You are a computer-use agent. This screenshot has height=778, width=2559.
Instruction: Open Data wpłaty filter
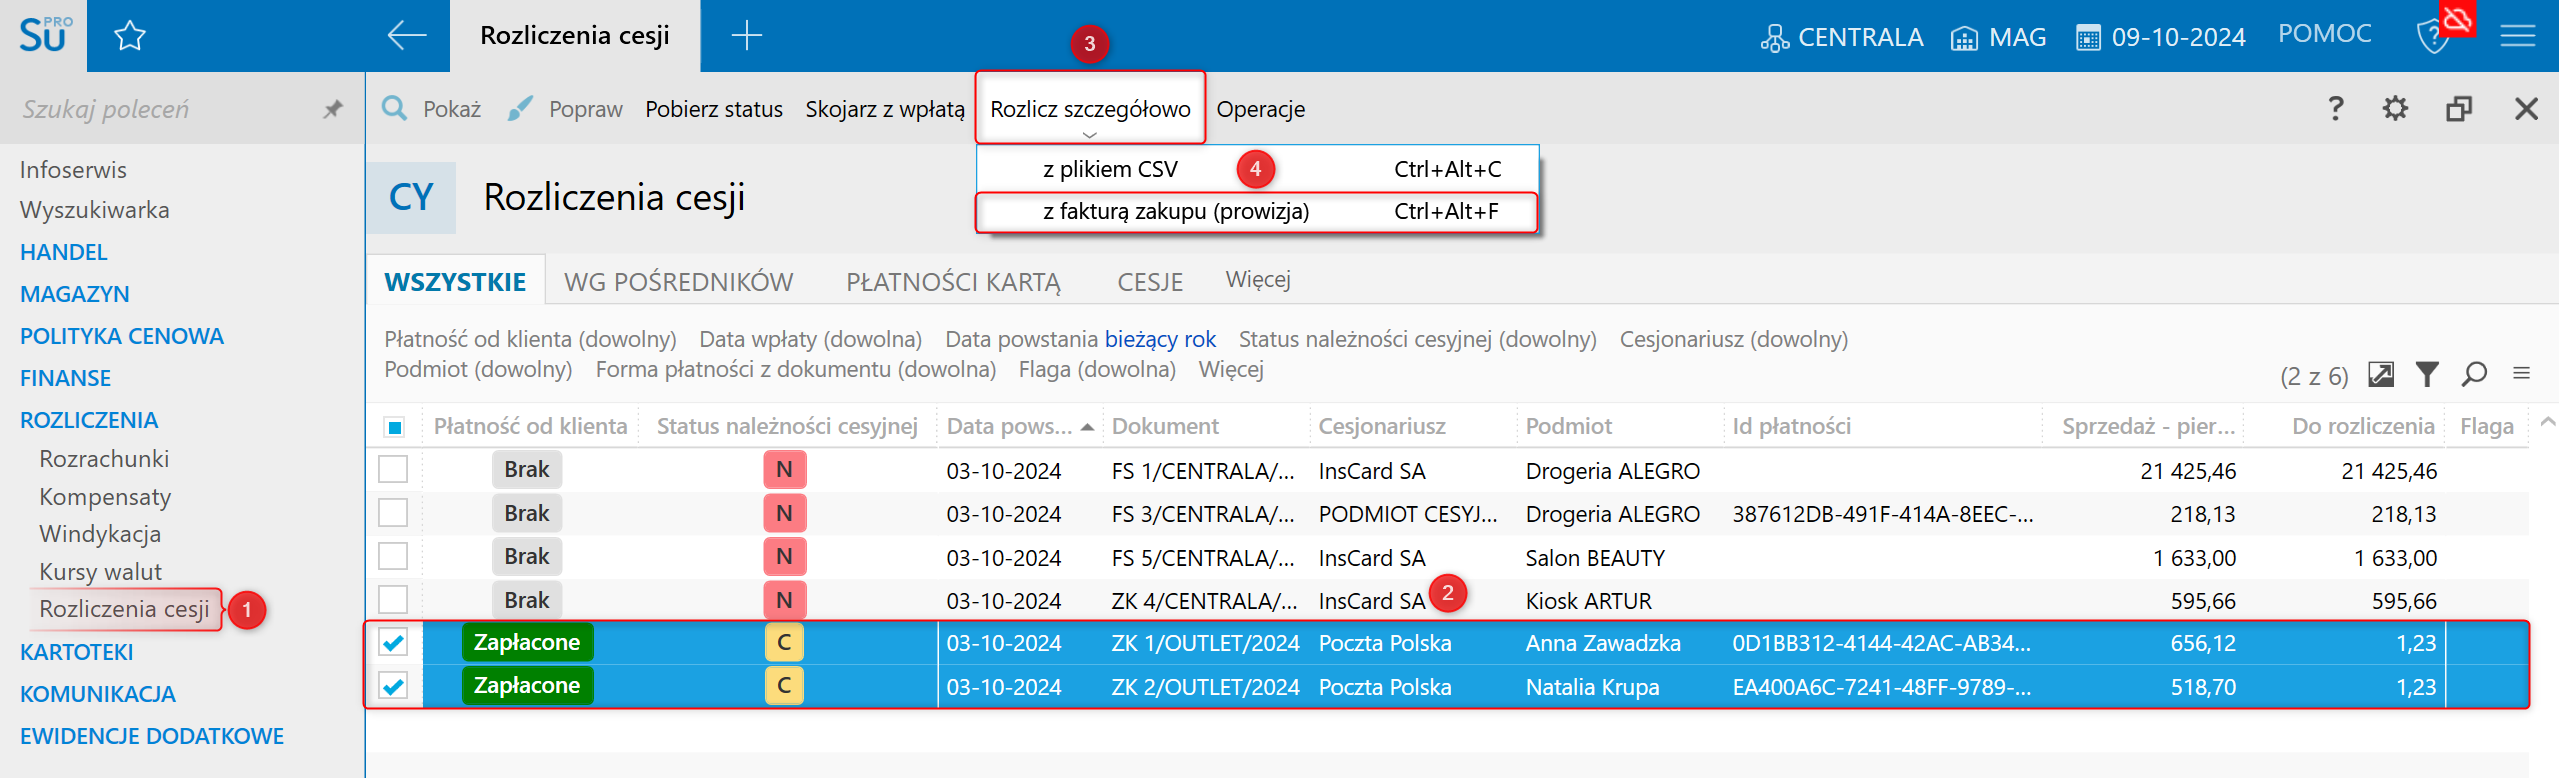[x=810, y=339]
